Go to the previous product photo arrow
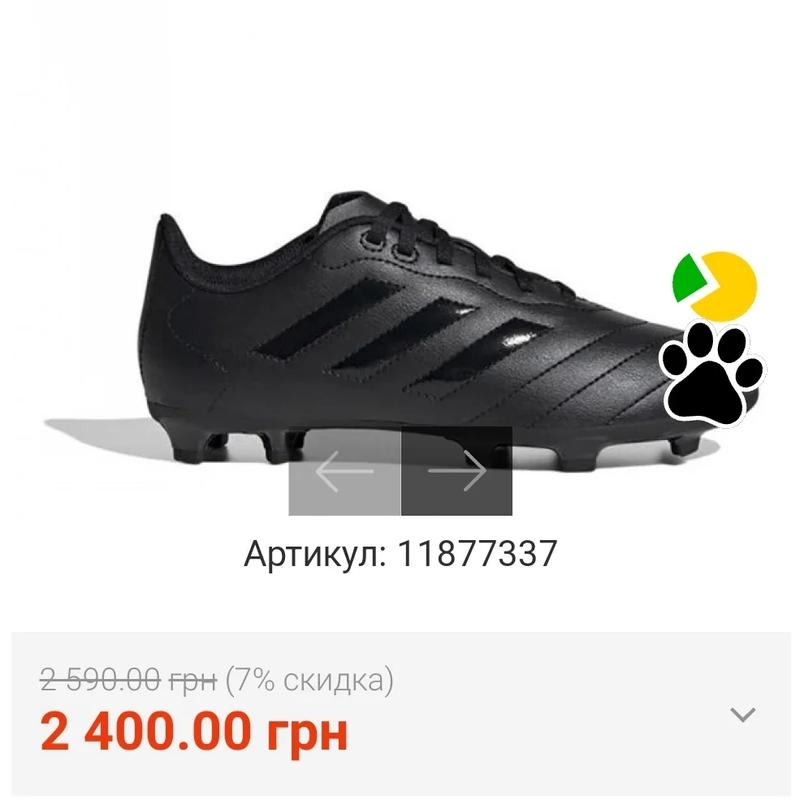This screenshot has height=800, width=800. click(344, 470)
